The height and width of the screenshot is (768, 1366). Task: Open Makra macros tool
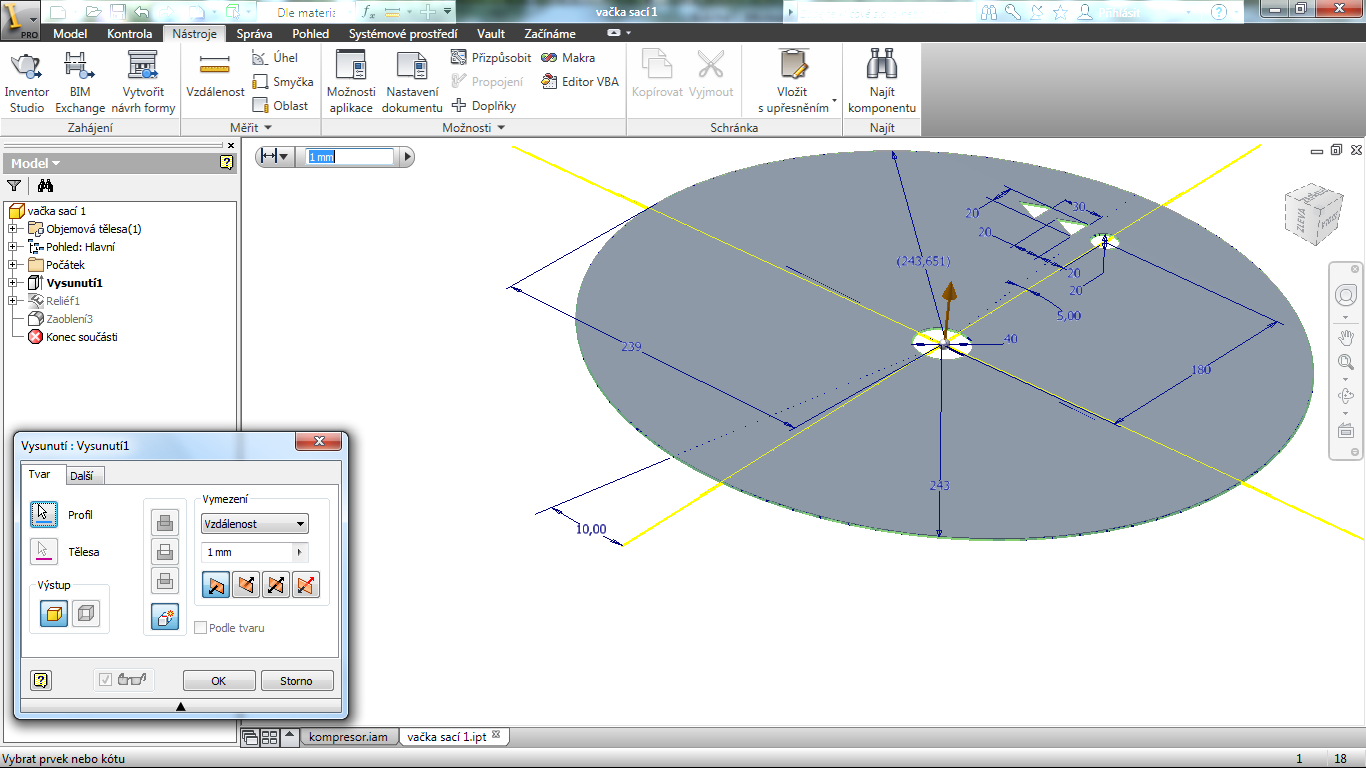click(x=568, y=58)
